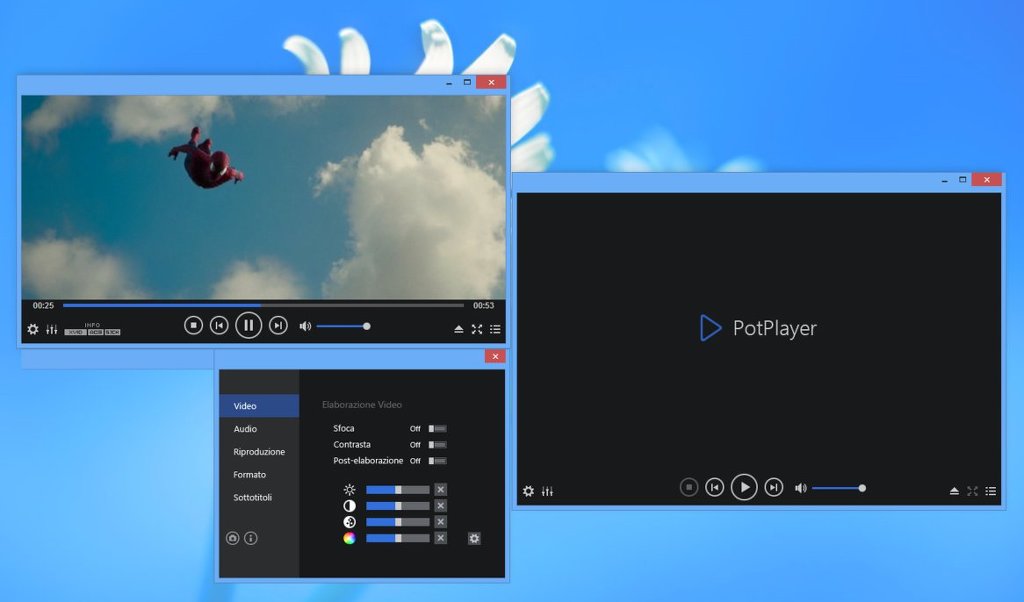1024x602 pixels.
Task: Click the hue color wheel icon
Action: 349,538
